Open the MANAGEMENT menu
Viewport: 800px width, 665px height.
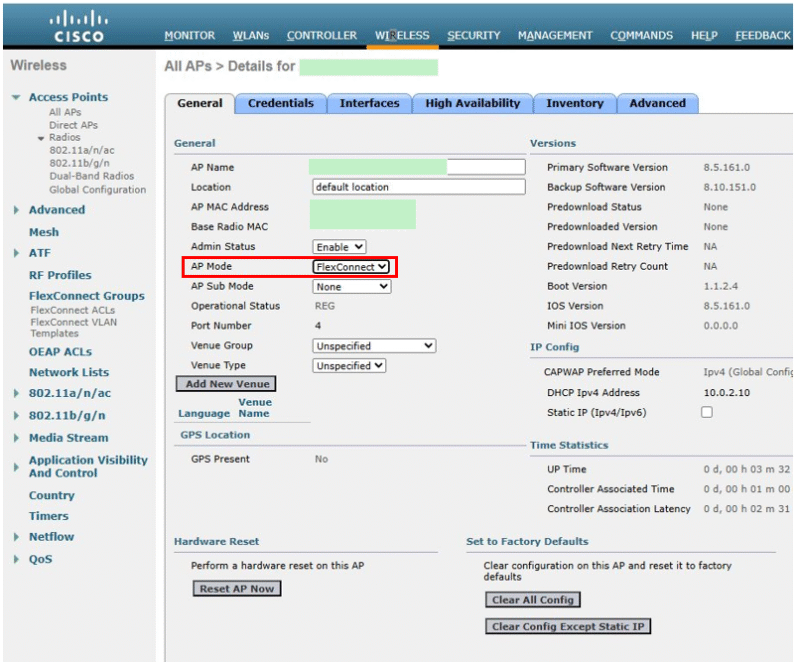tap(555, 35)
